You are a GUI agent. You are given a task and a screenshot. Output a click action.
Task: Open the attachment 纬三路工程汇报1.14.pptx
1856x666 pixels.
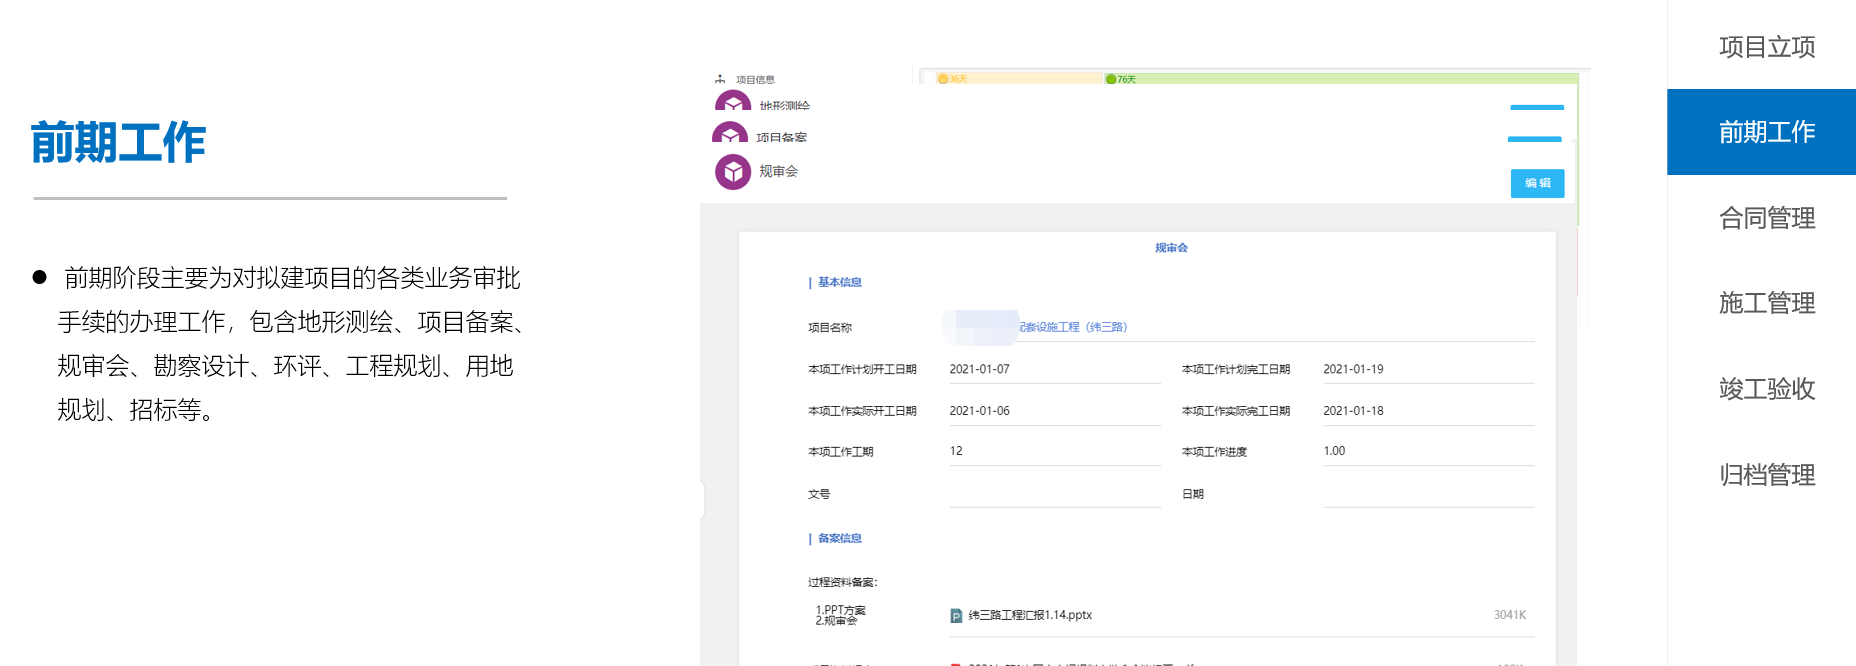pyautogui.click(x=1030, y=615)
